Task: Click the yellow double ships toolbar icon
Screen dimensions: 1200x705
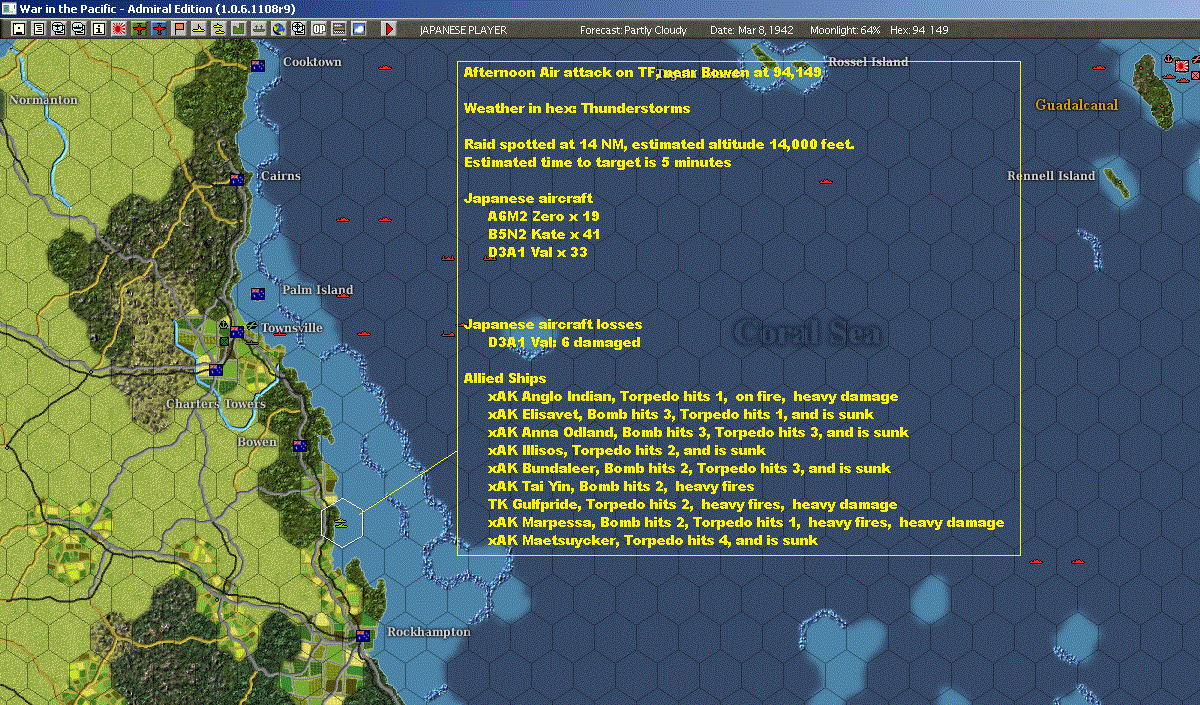Action: point(219,29)
